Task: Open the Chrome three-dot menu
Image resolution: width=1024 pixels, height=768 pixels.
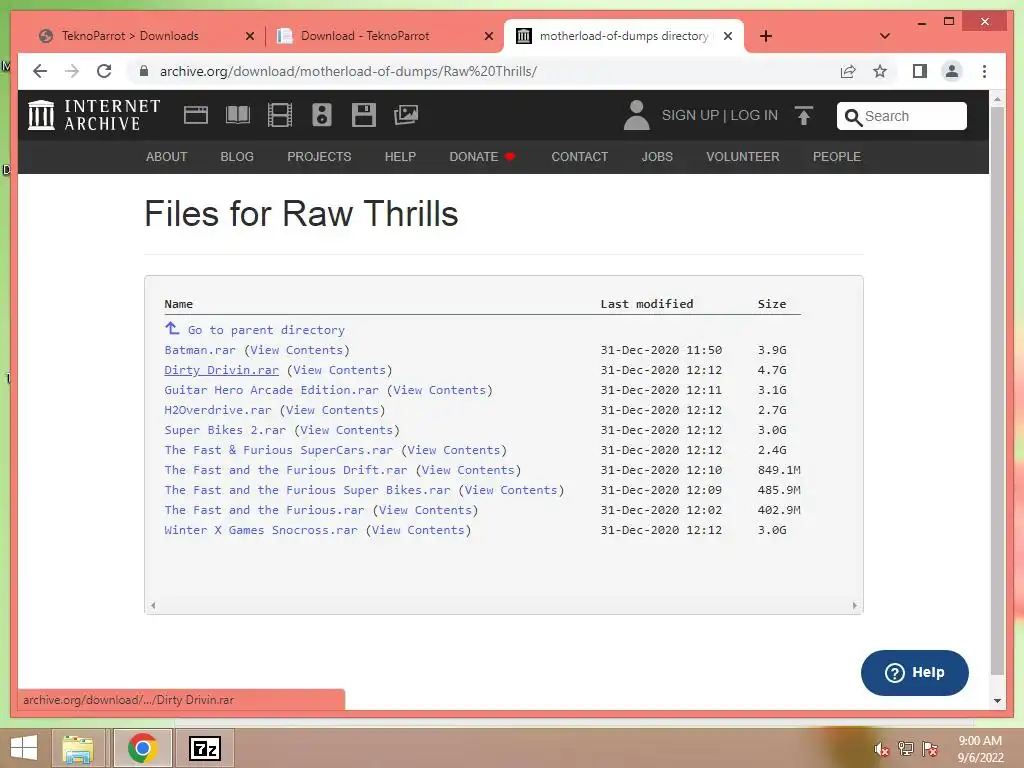Action: (x=984, y=71)
